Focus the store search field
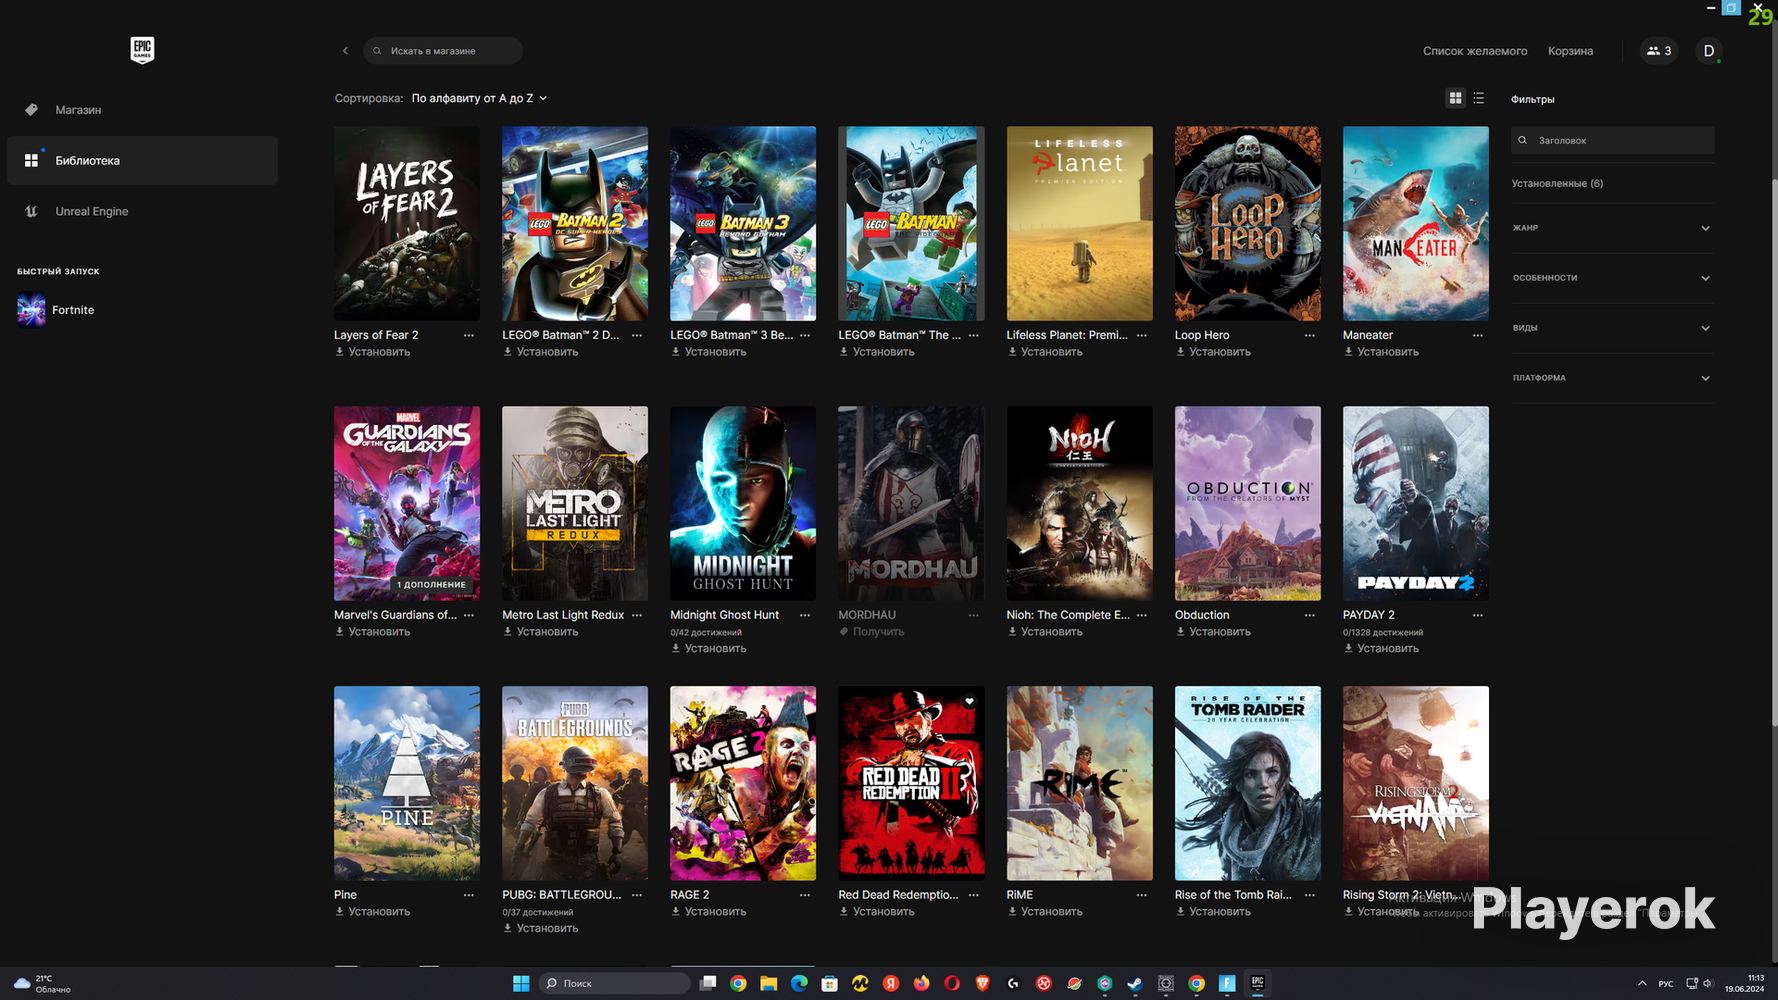 point(443,51)
